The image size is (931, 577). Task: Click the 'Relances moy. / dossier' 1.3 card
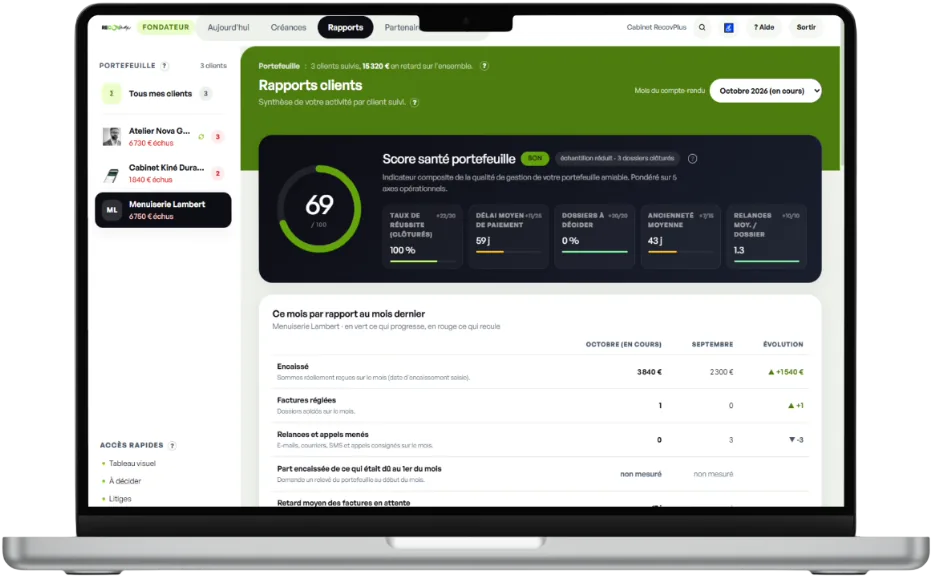pyautogui.click(x=767, y=237)
